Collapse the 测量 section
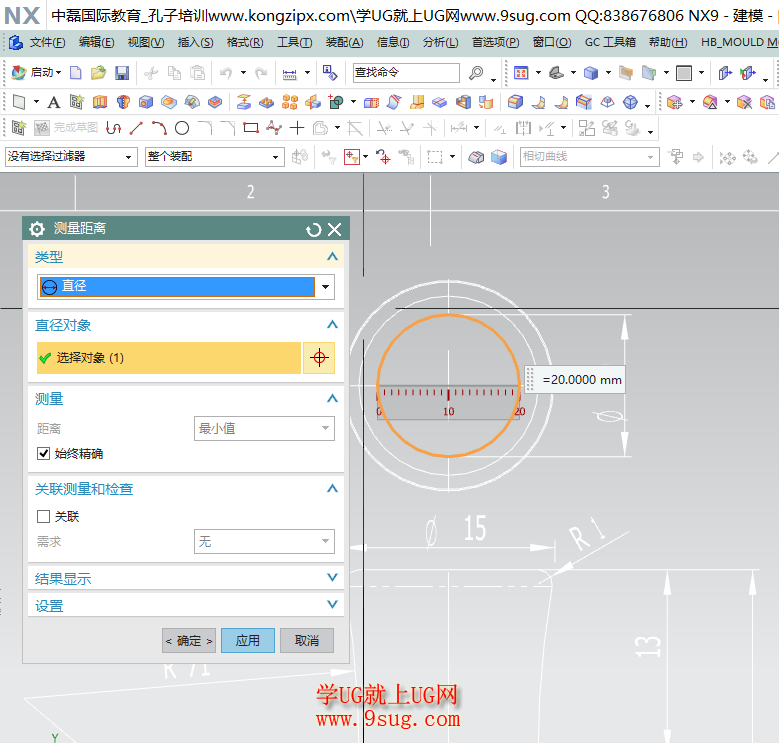Screen dimensions: 779x743 pyautogui.click(x=332, y=398)
